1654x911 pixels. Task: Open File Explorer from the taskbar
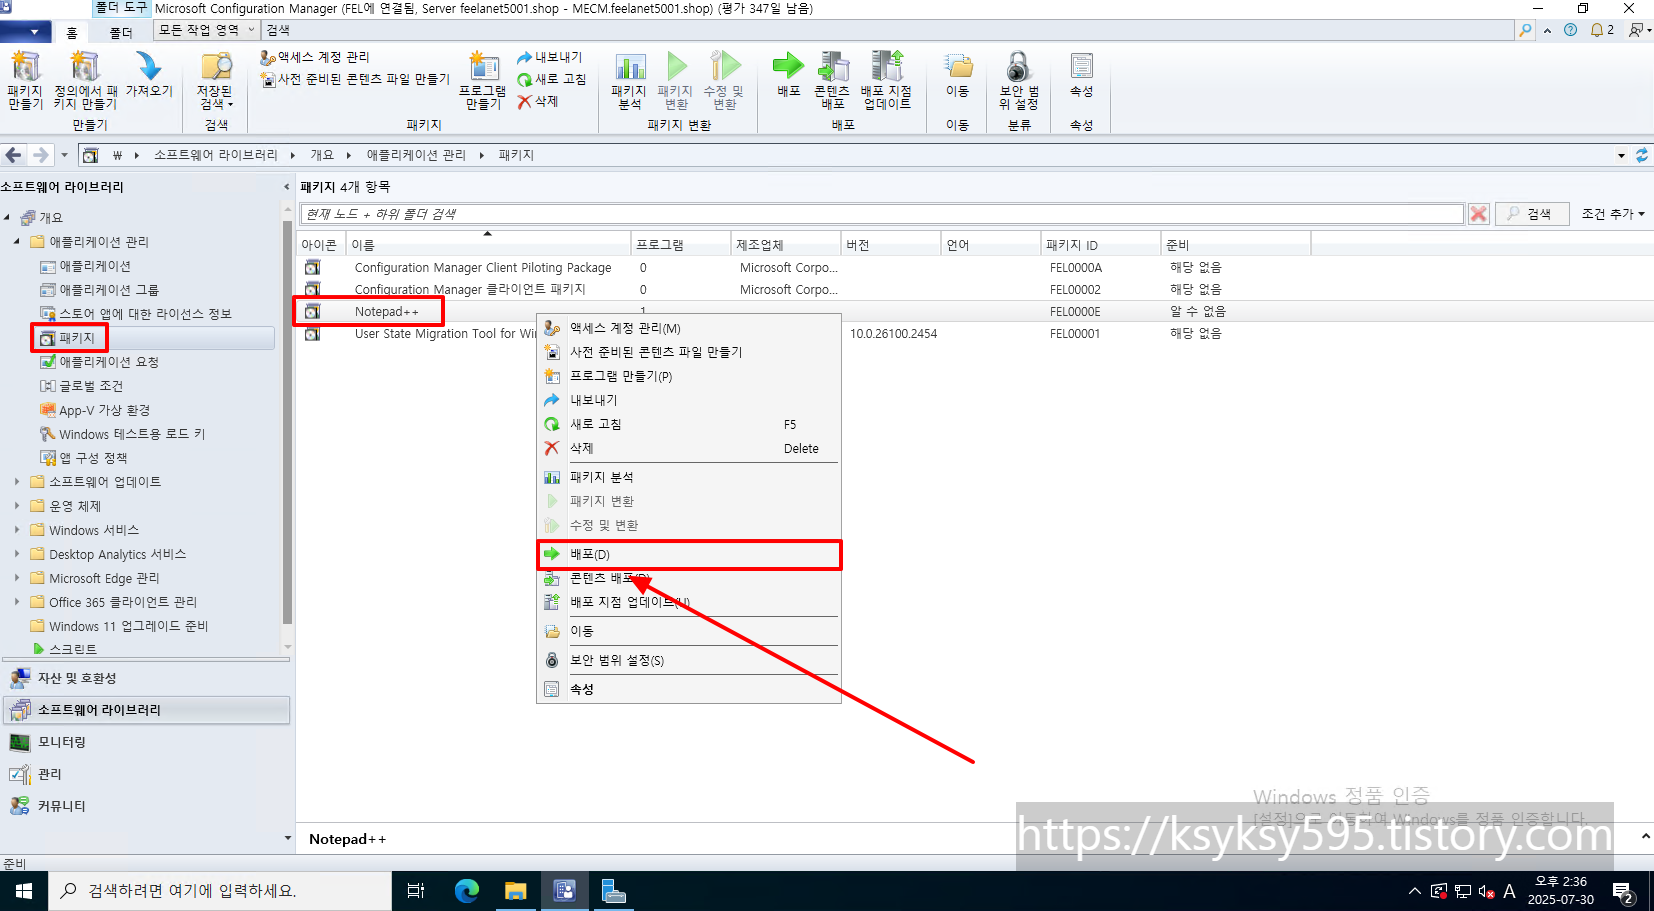[x=516, y=891]
